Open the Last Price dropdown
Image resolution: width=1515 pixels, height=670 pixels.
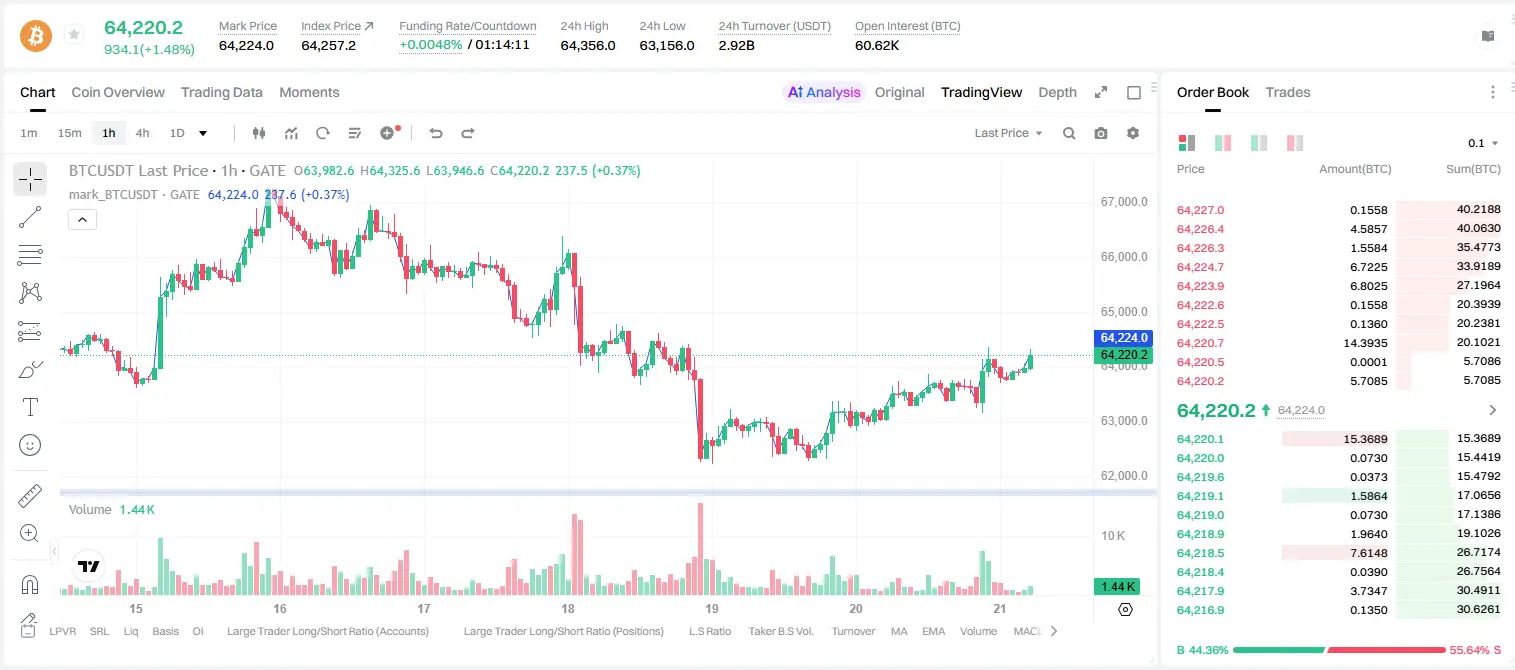[1008, 133]
